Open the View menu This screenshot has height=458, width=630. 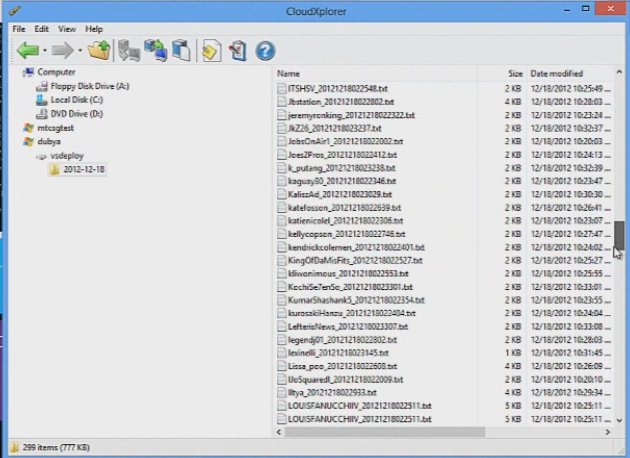point(67,29)
